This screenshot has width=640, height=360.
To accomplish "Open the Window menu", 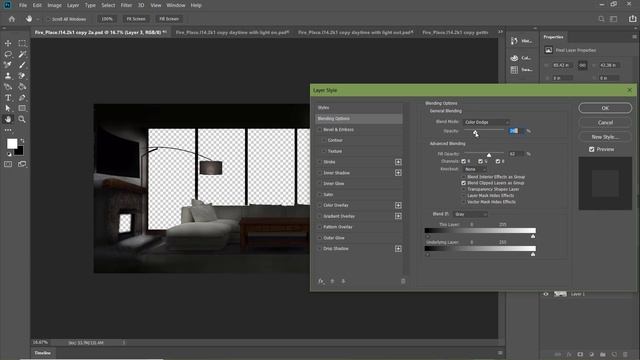I will click(x=176, y=5).
